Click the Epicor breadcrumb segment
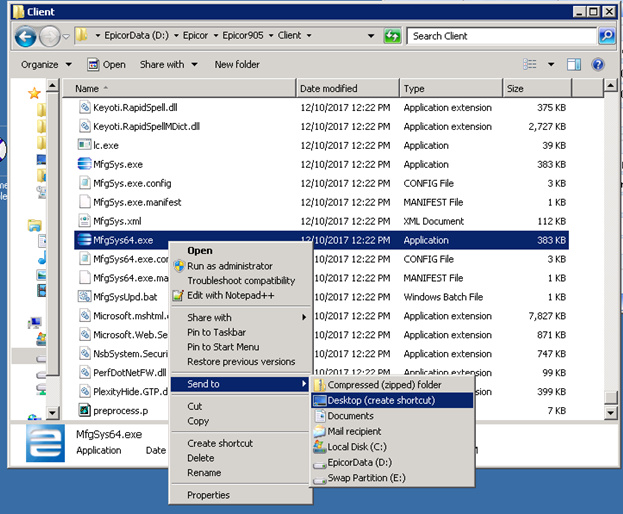Viewport: 623px width, 514px height. tap(195, 35)
